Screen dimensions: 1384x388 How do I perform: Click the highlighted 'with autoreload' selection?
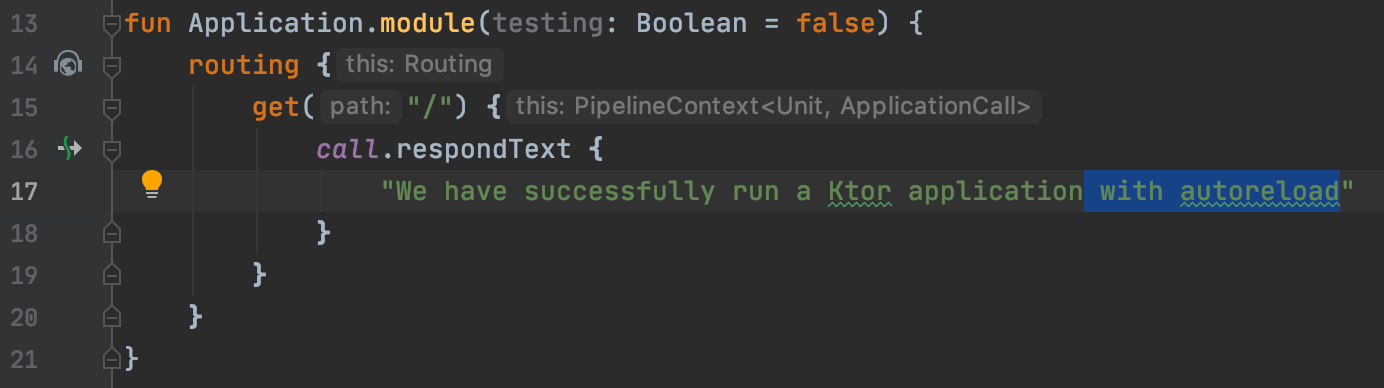tap(1212, 190)
